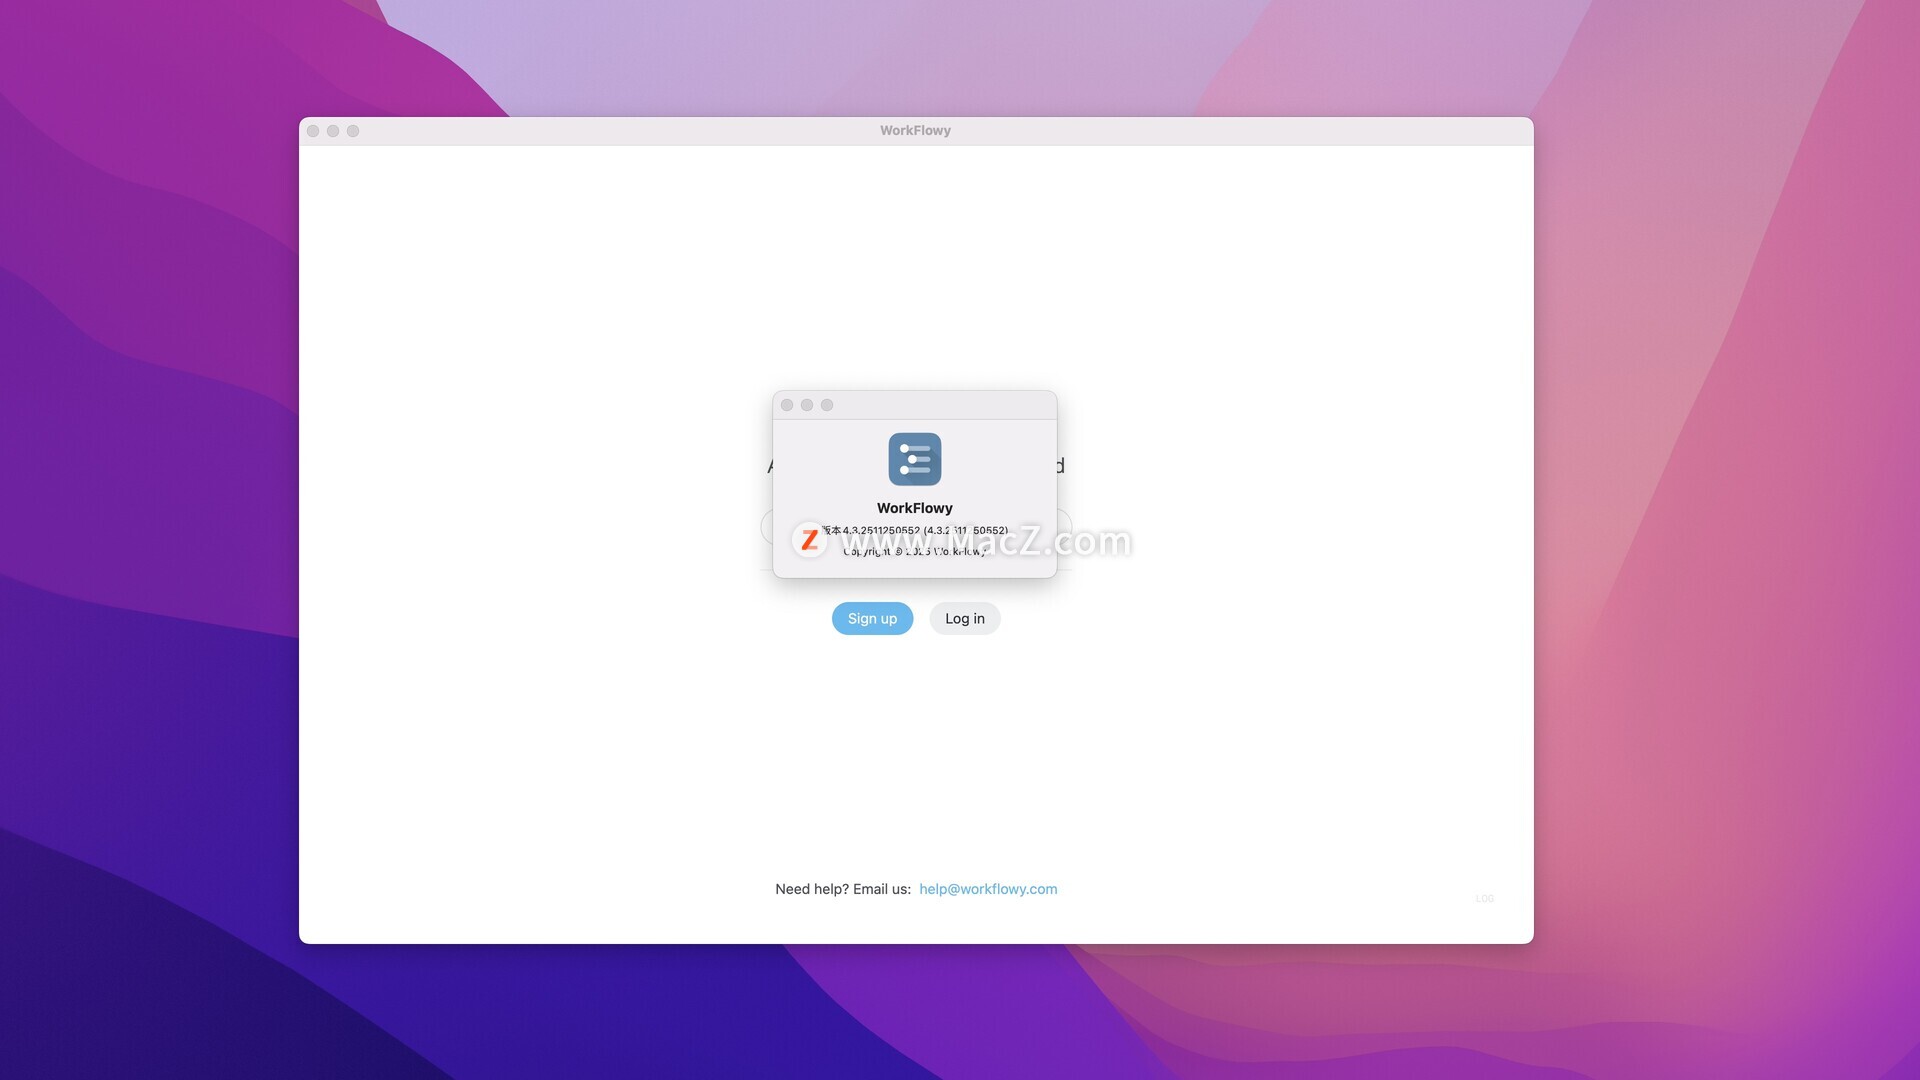Click the About dialog's empty title bar
The height and width of the screenshot is (1080, 1920).
(x=940, y=405)
